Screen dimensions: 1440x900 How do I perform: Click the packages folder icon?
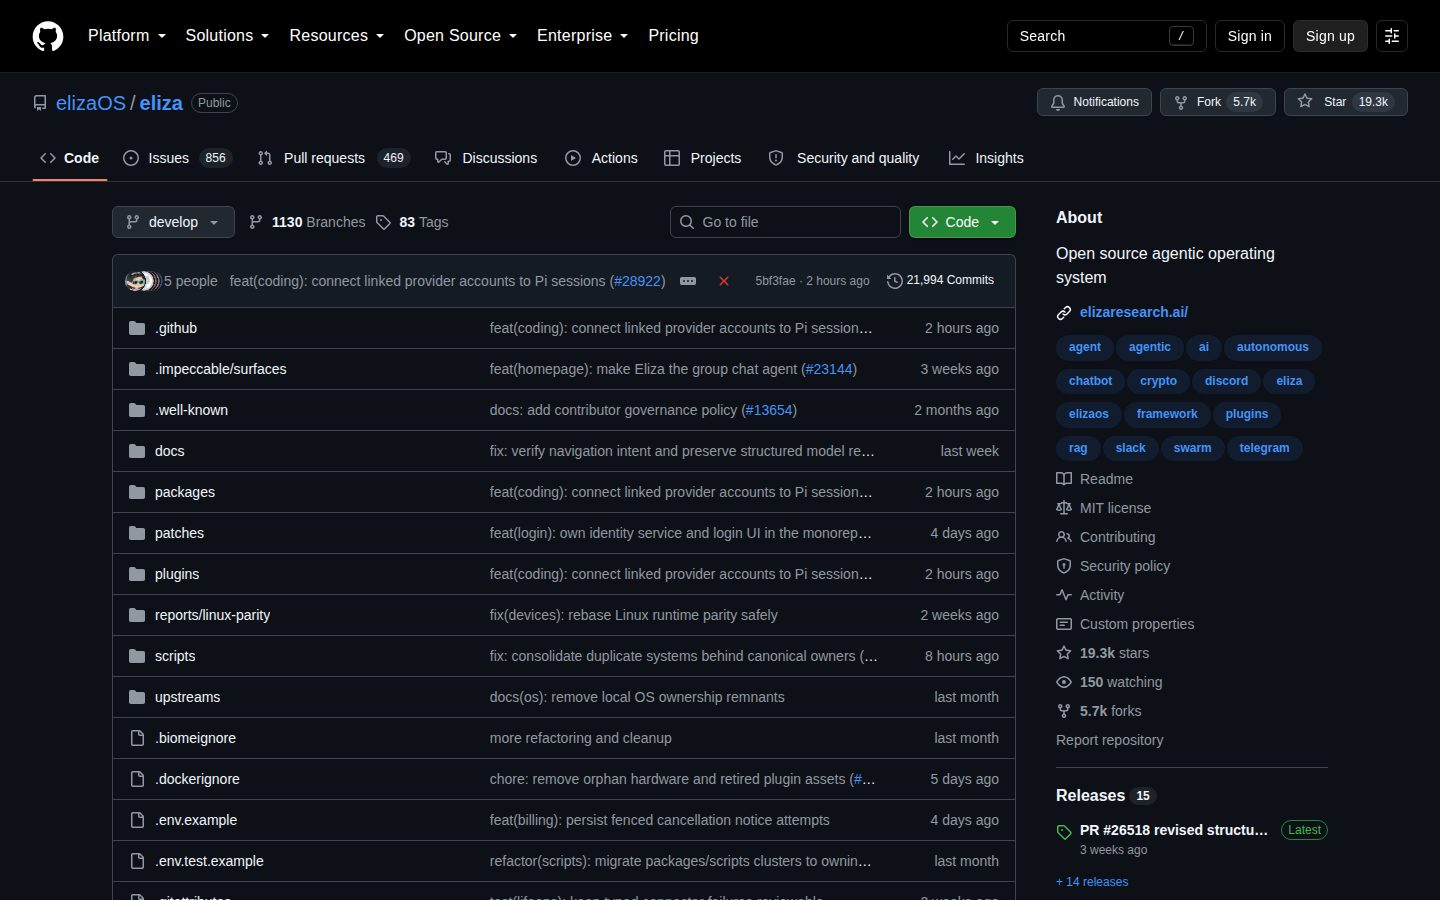point(137,492)
